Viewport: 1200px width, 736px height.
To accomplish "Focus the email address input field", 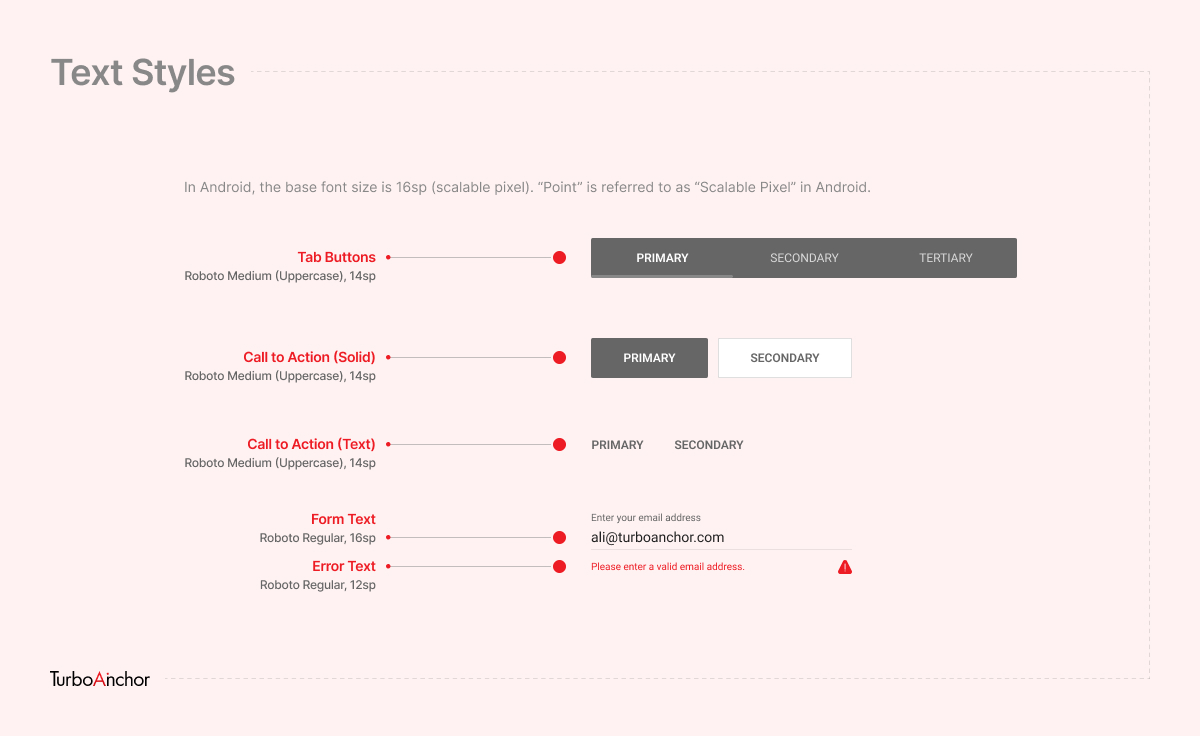I will 721,537.
